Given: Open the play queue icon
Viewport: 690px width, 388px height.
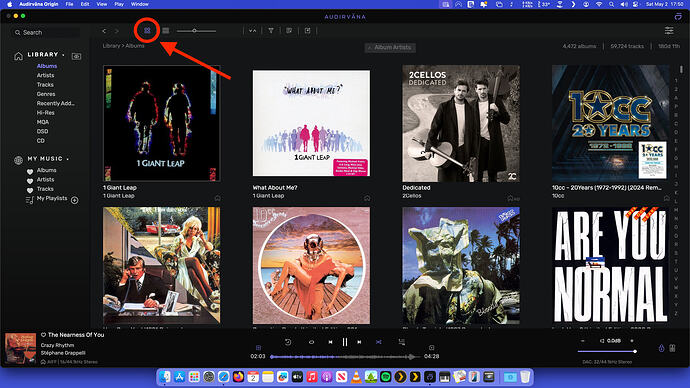Looking at the screenshot, I should (x=401, y=342).
